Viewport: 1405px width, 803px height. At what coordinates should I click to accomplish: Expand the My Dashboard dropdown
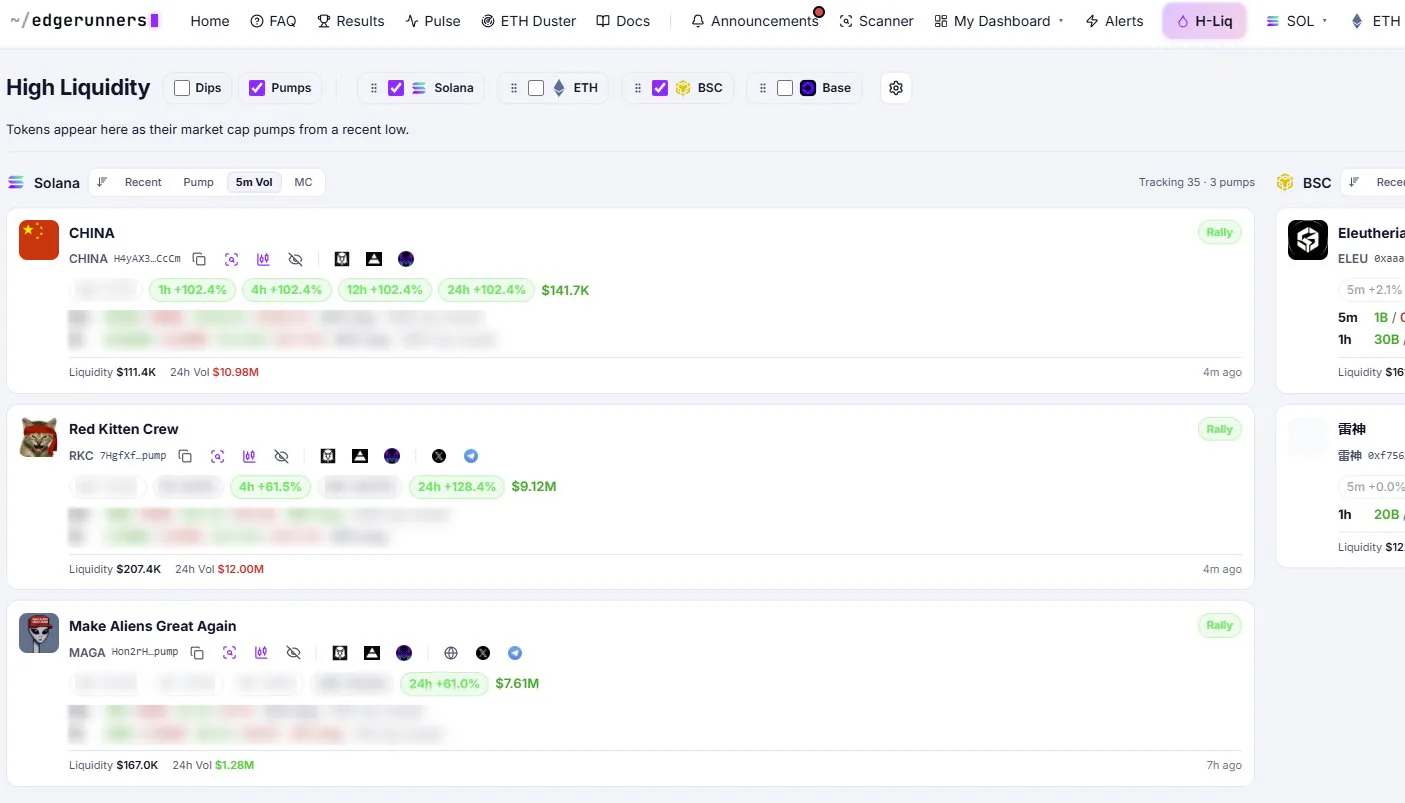click(998, 21)
